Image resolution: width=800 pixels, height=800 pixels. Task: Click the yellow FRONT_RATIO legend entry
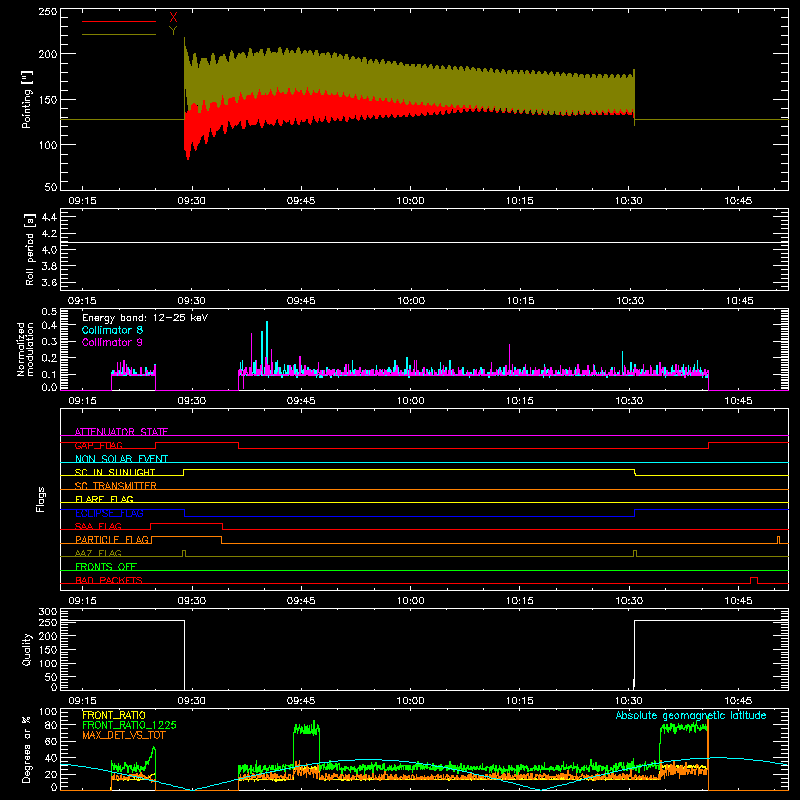pyautogui.click(x=114, y=715)
